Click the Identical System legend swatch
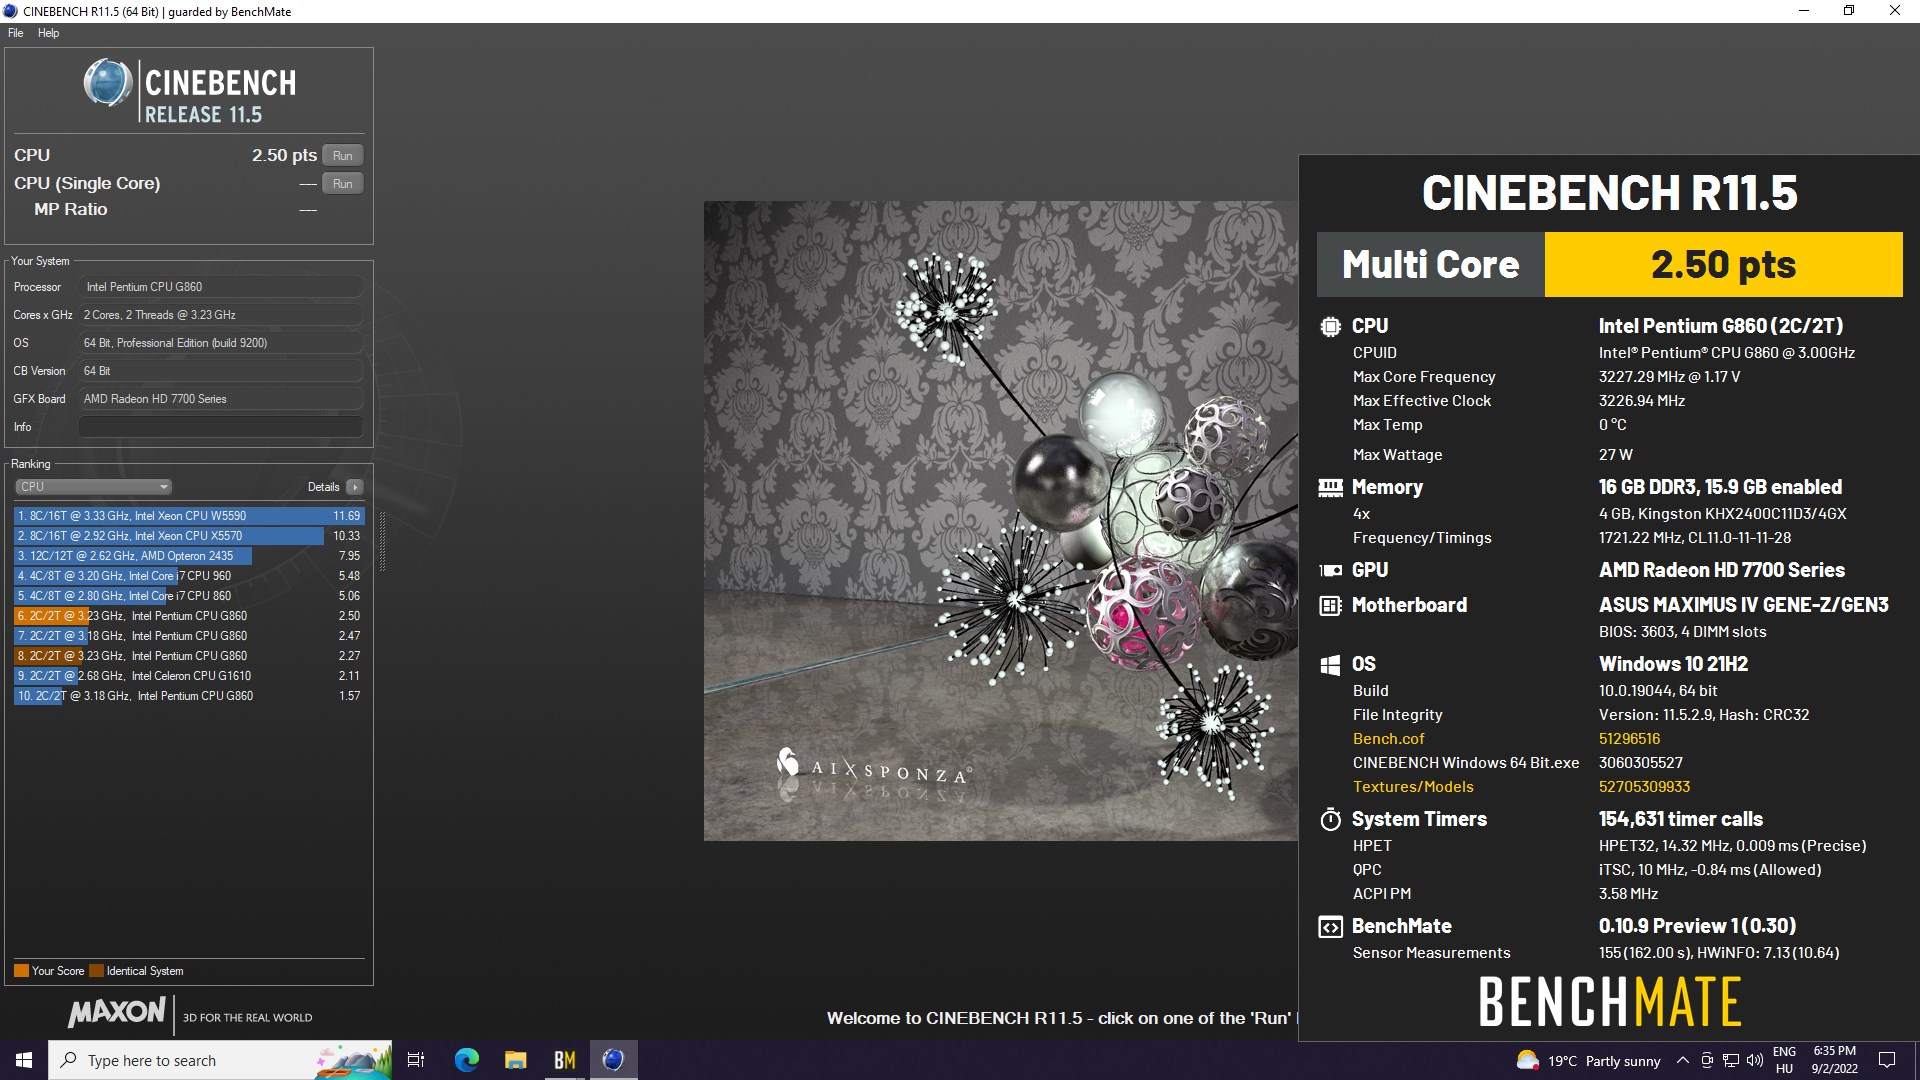Viewport: 1920px width, 1080px height. pyautogui.click(x=96, y=971)
